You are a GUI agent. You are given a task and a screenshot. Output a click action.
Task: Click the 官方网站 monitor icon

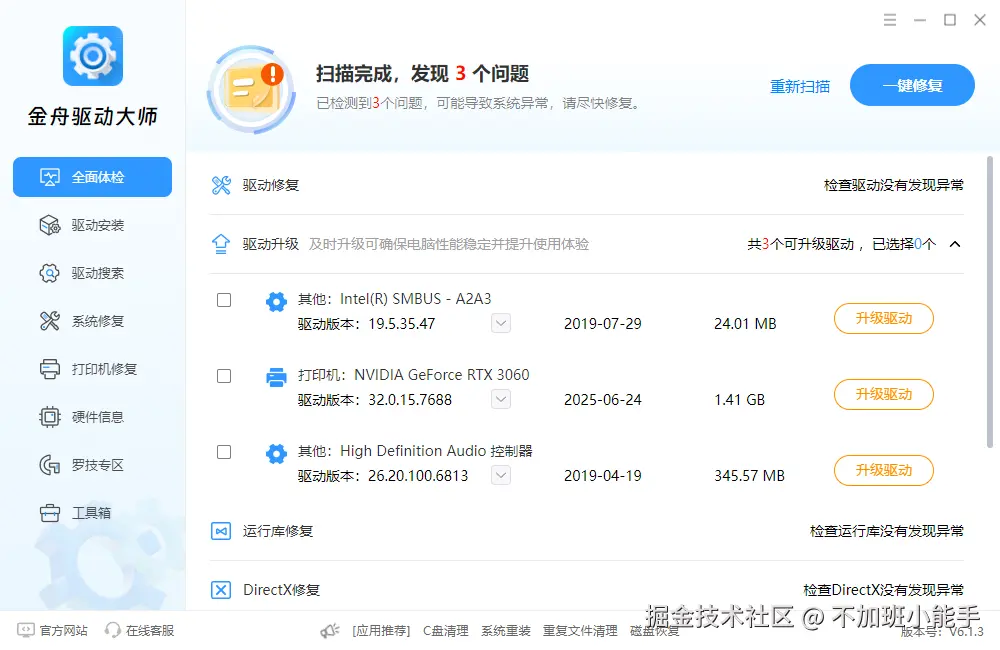coord(26,631)
